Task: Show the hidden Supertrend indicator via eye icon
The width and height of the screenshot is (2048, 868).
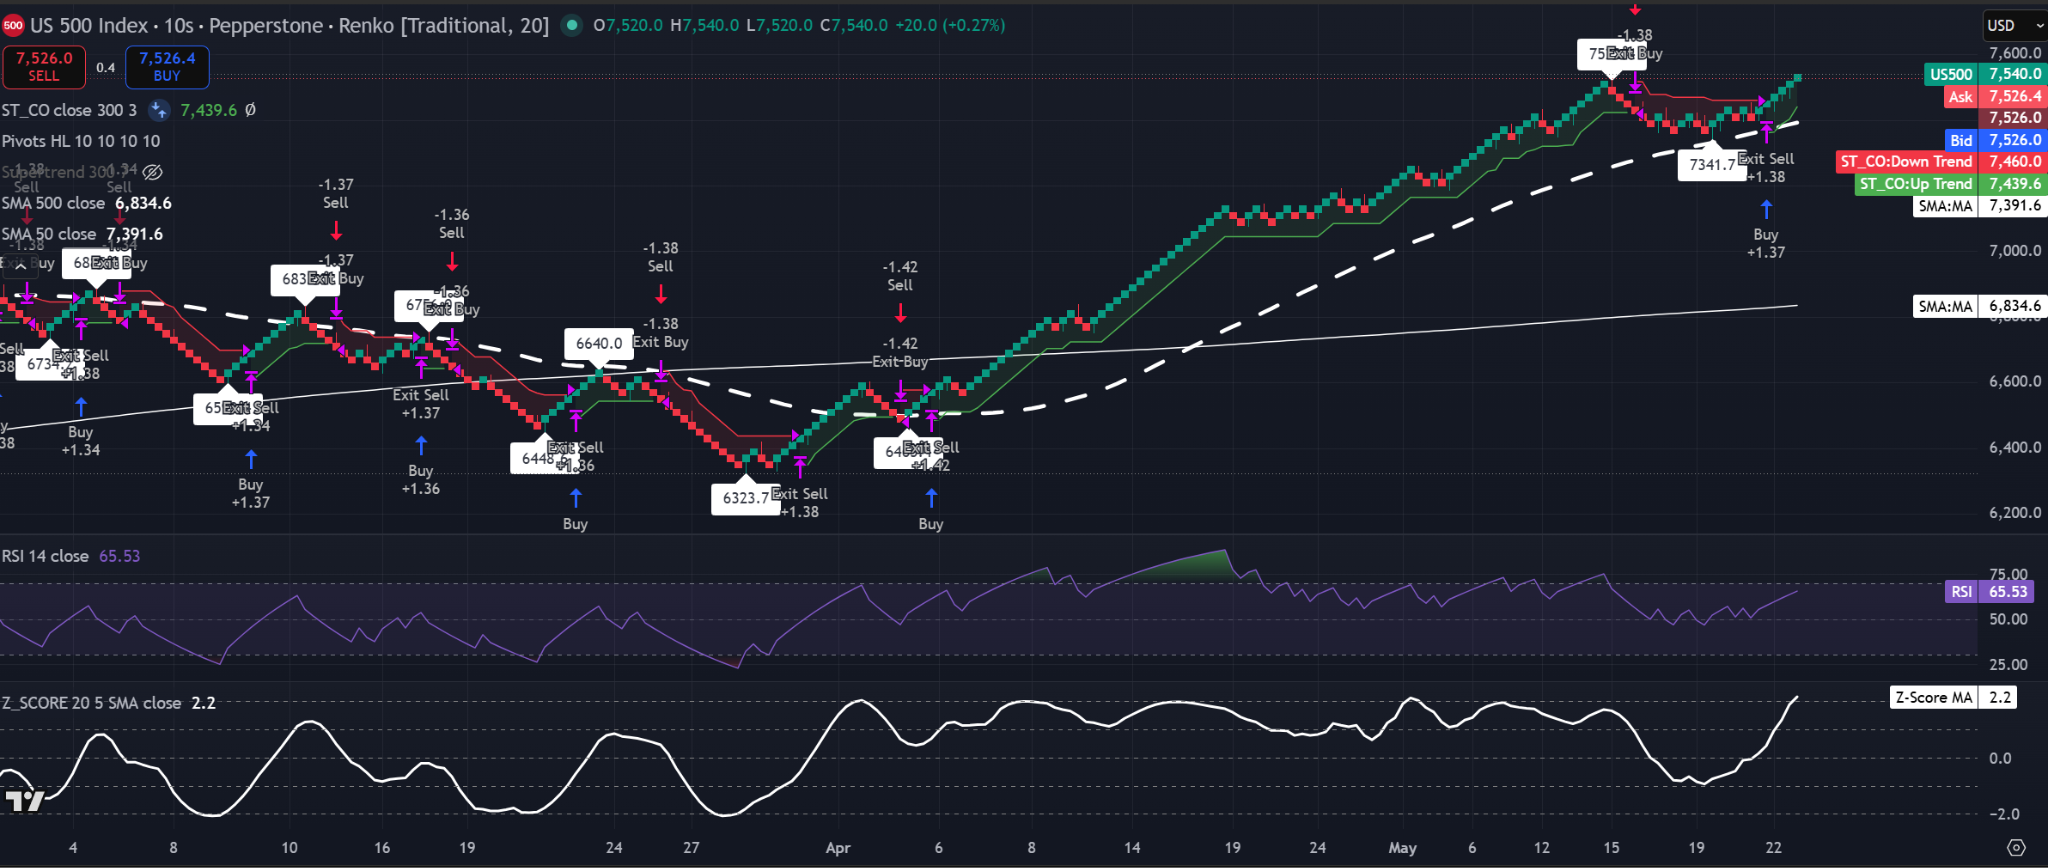Action: pyautogui.click(x=153, y=172)
